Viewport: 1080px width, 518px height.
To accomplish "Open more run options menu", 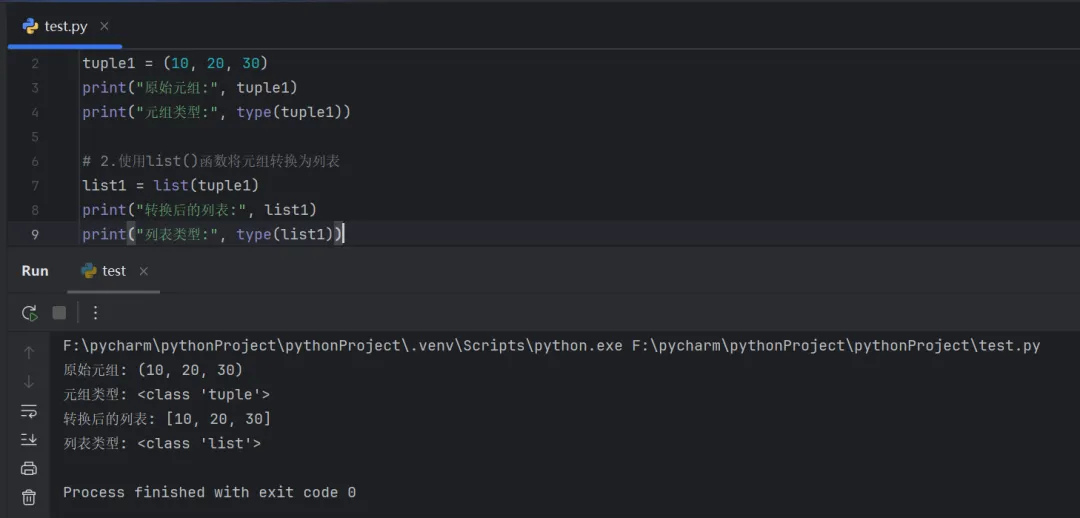I will click(95, 313).
